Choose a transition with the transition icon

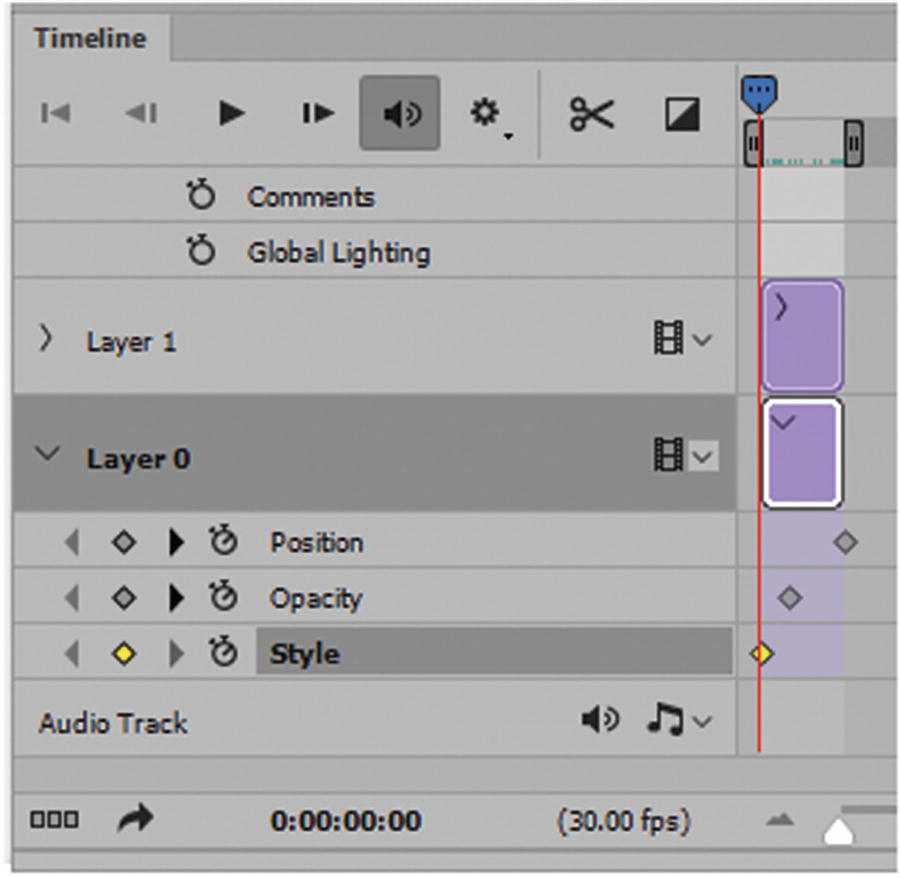pyautogui.click(x=682, y=115)
